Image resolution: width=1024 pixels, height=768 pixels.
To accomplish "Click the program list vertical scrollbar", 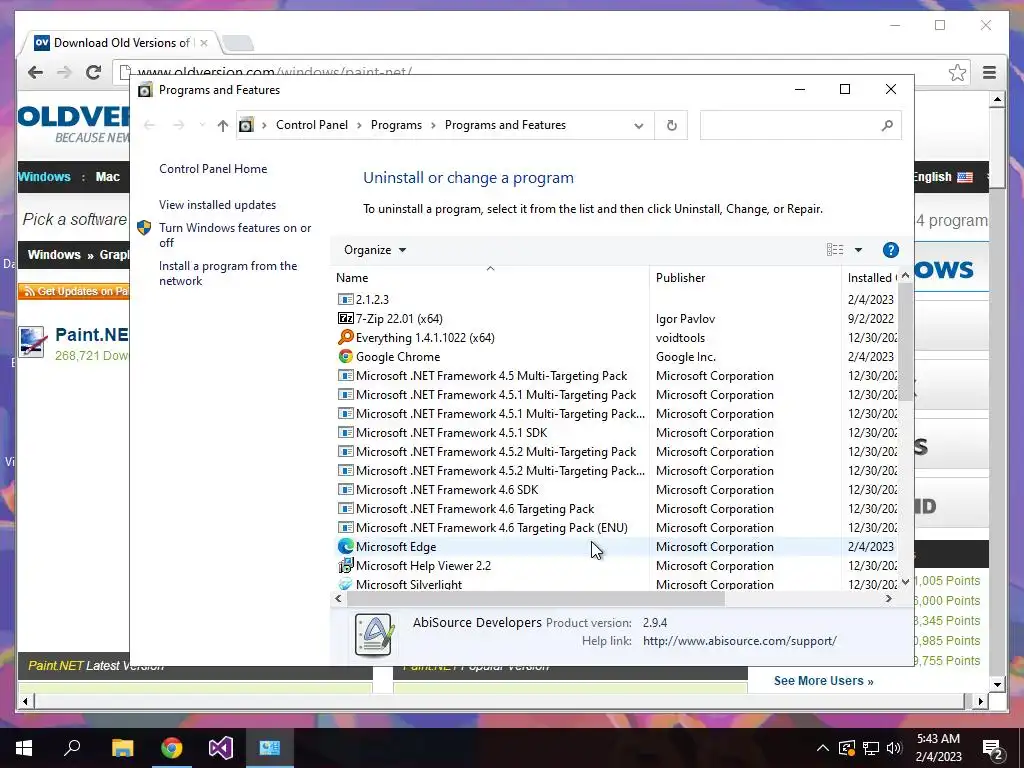I will [905, 341].
